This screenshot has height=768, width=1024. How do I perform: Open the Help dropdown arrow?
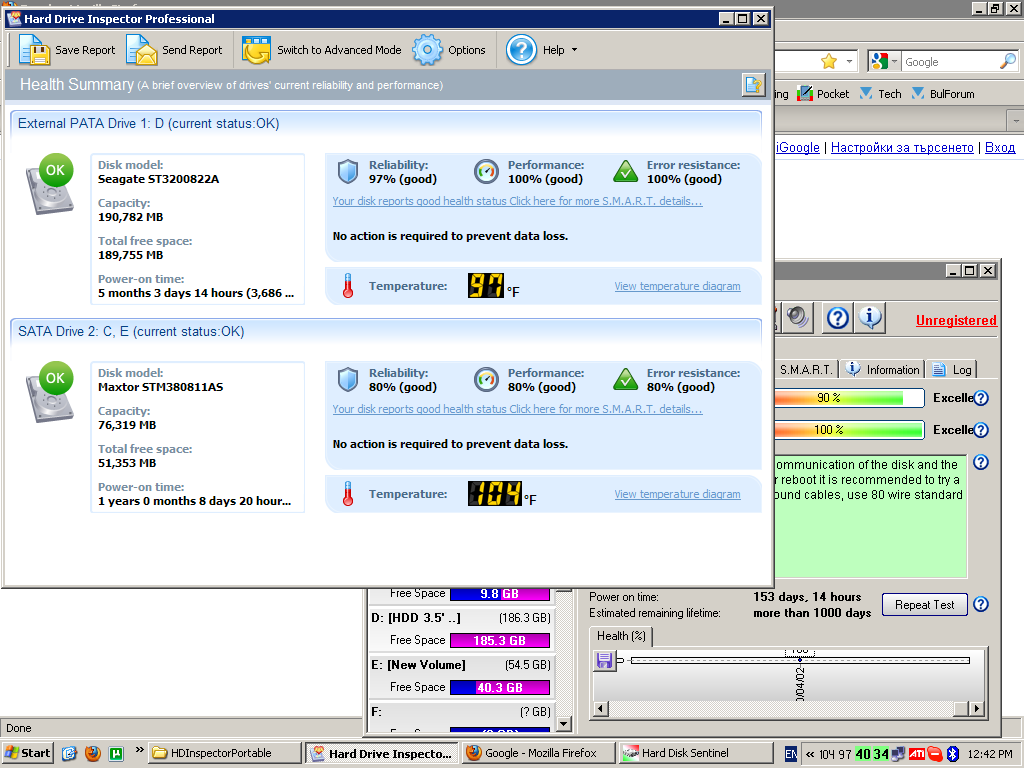(574, 50)
